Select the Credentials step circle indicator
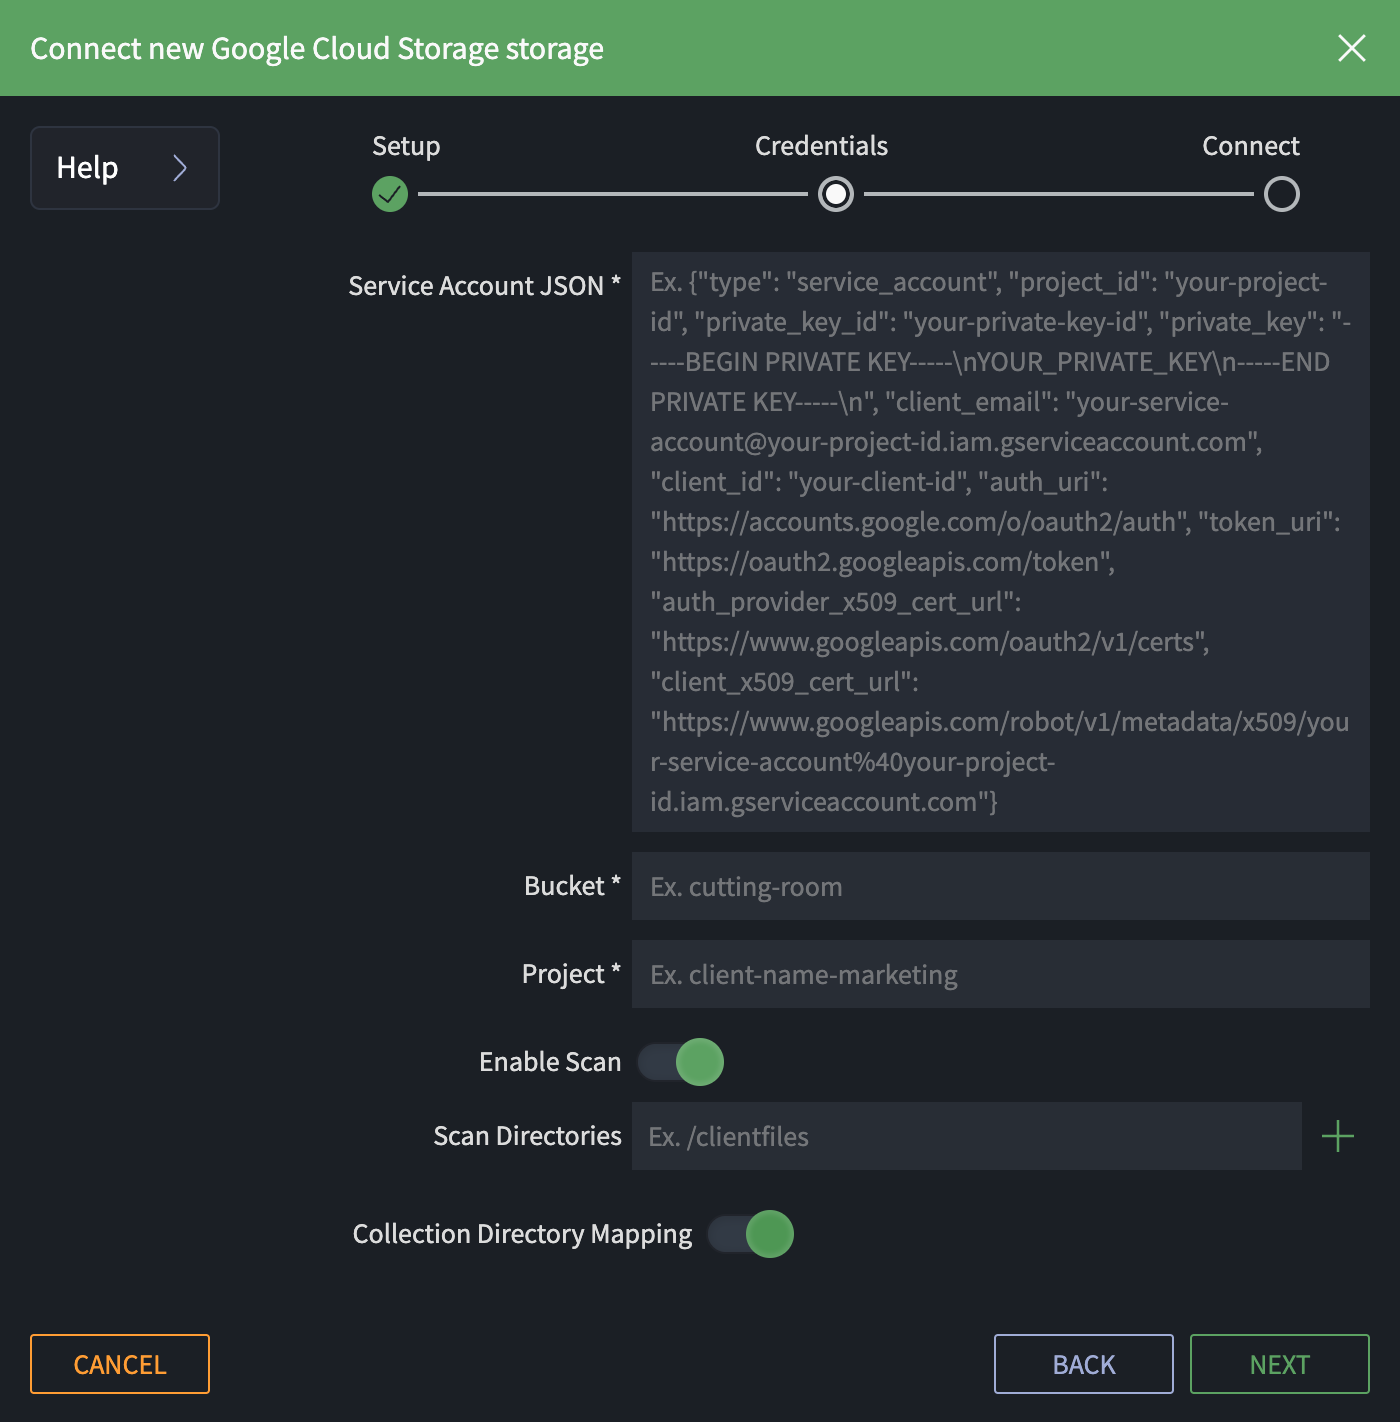 tap(836, 194)
